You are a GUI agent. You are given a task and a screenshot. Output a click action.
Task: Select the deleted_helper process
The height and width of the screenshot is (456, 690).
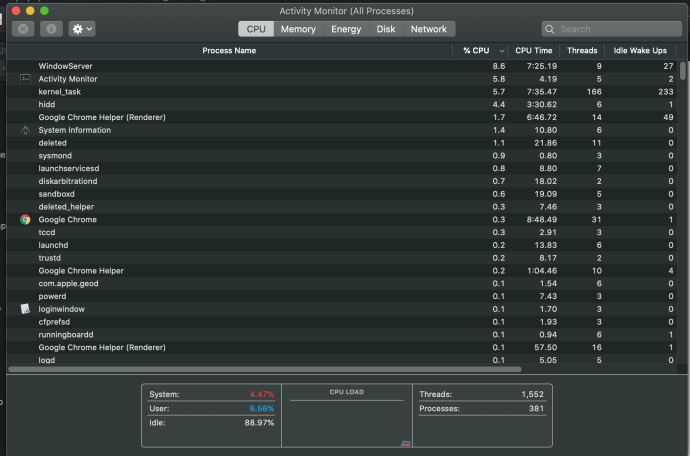(x=342, y=206)
